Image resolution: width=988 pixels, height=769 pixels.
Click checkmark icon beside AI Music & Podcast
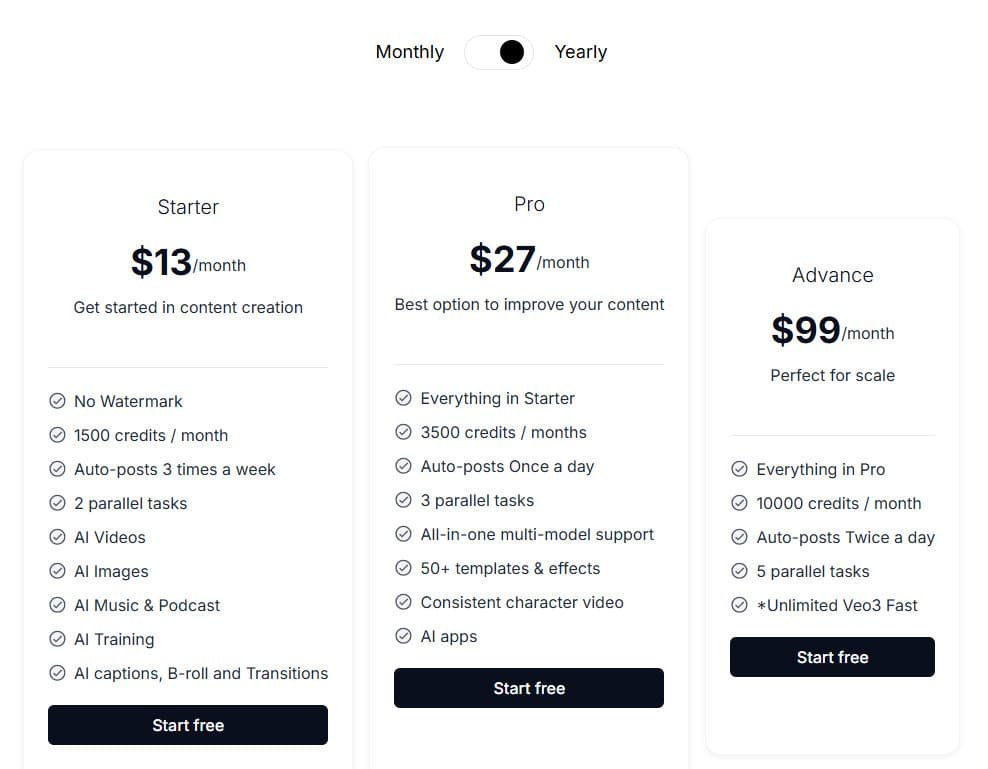point(58,605)
